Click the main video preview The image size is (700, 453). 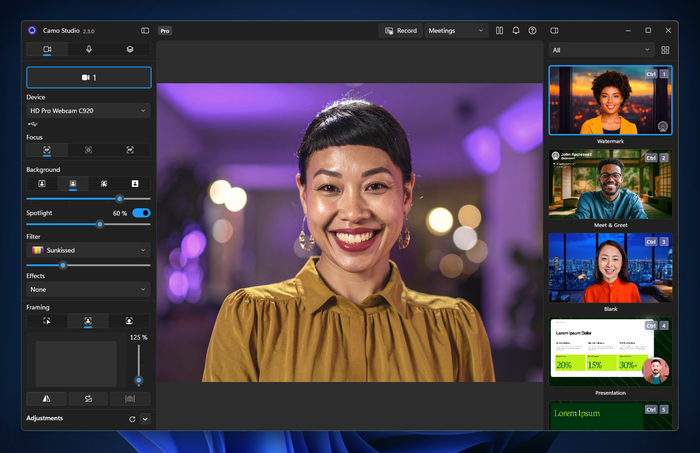350,233
